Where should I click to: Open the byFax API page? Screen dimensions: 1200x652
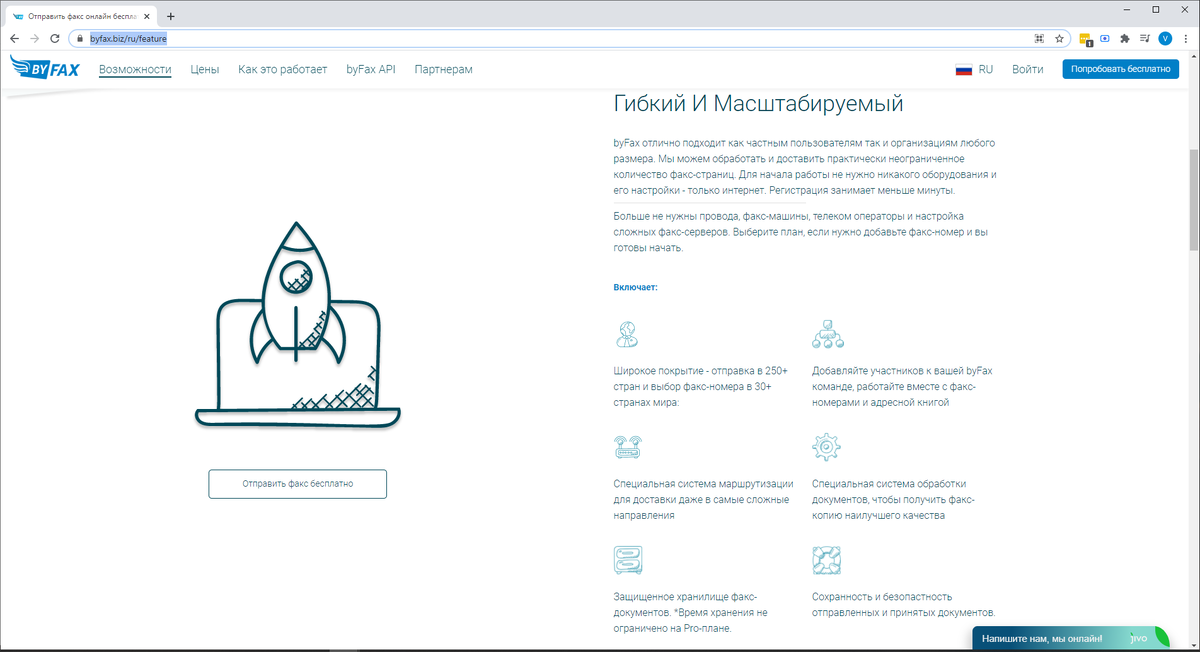click(x=371, y=70)
